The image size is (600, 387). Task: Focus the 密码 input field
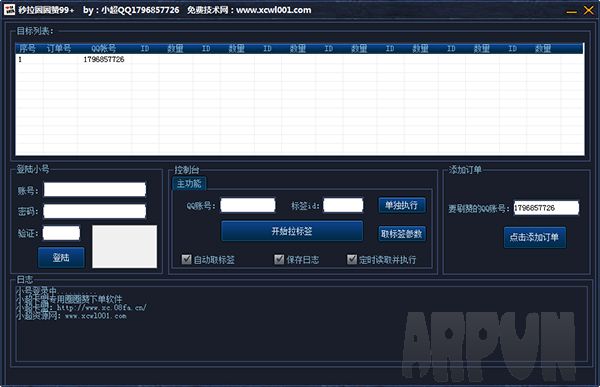tap(95, 211)
